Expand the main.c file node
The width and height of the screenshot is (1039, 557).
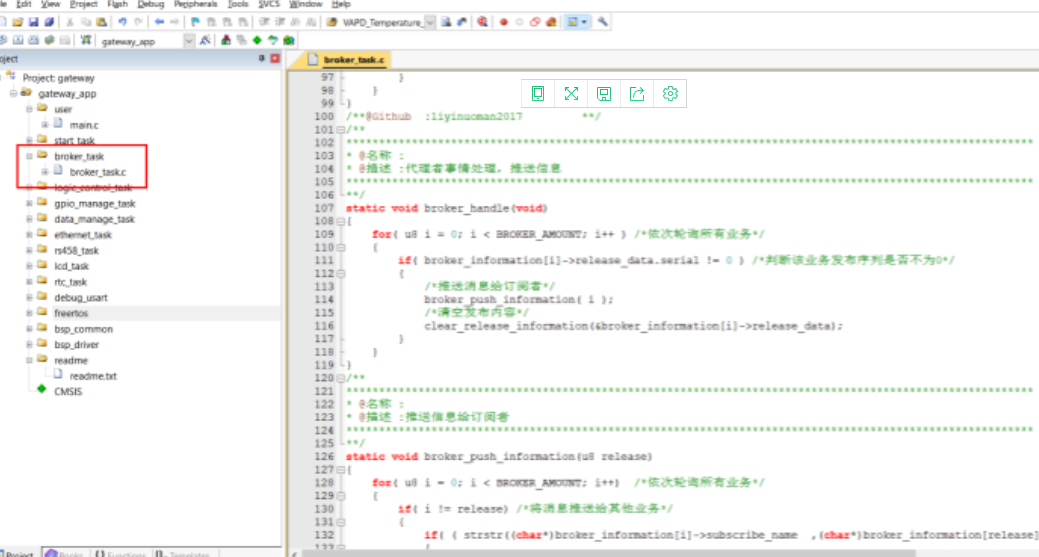point(45,125)
